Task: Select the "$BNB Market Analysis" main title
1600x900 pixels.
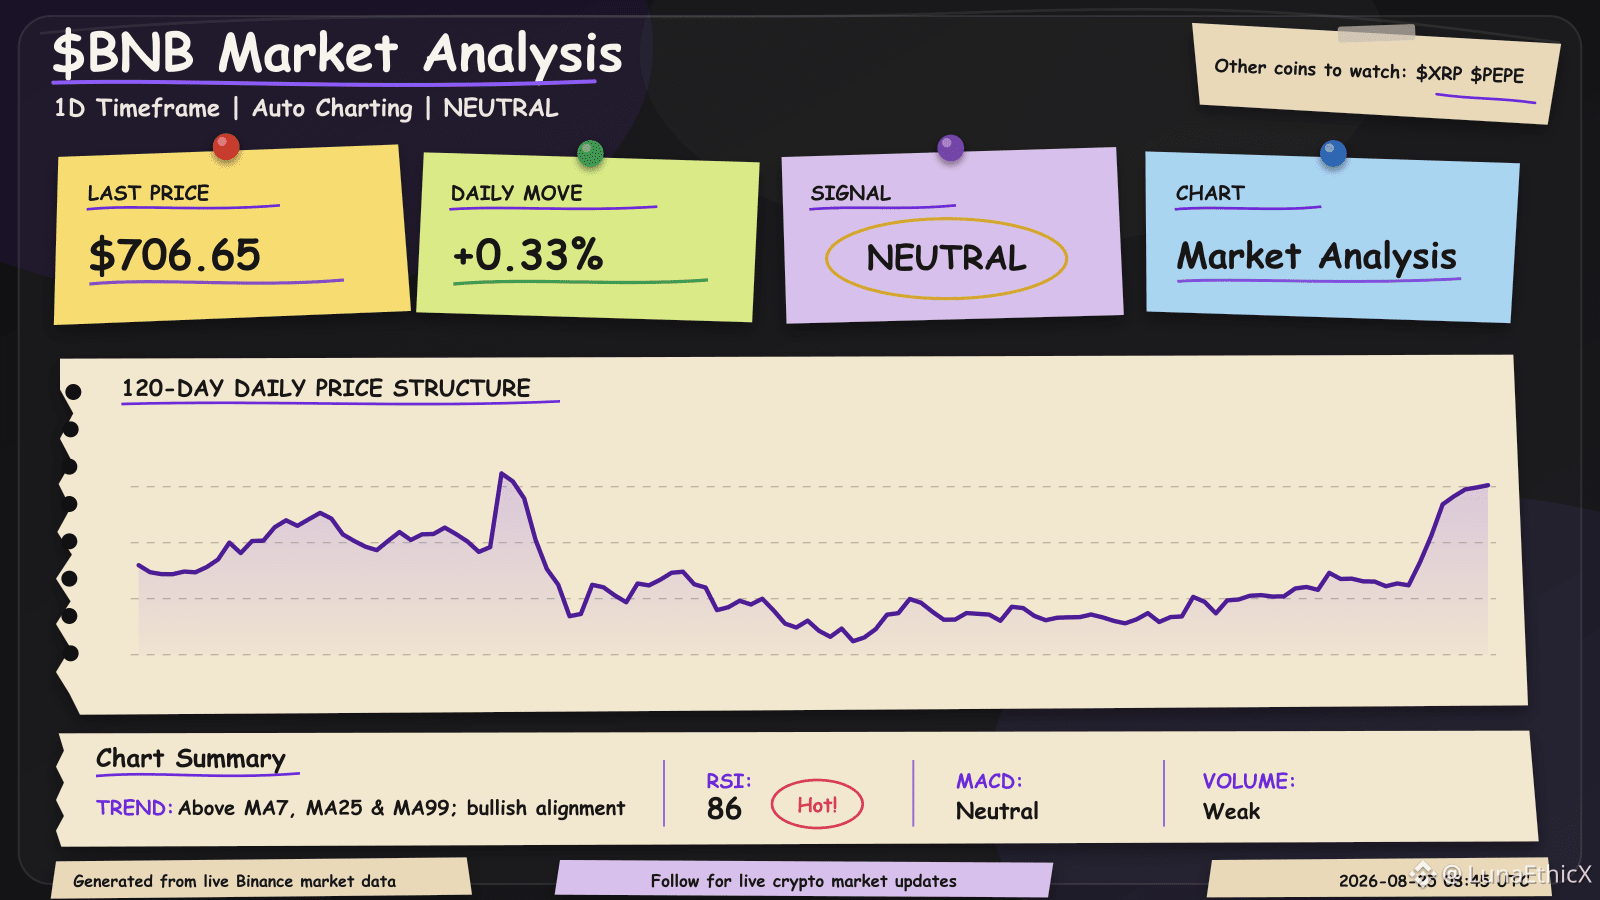Action: (x=337, y=54)
